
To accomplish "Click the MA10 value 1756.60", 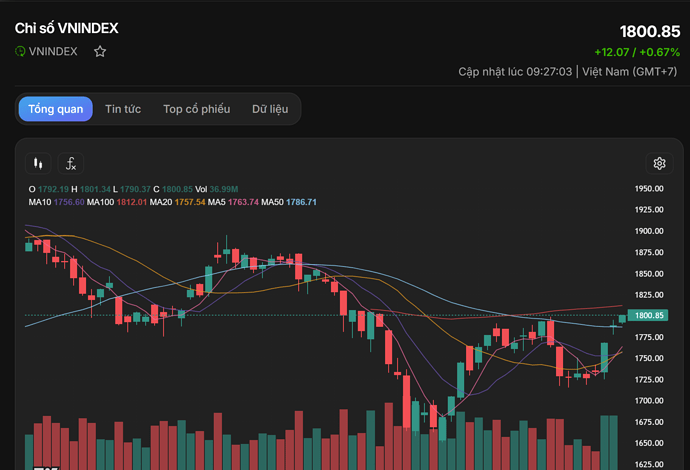I will [69, 202].
